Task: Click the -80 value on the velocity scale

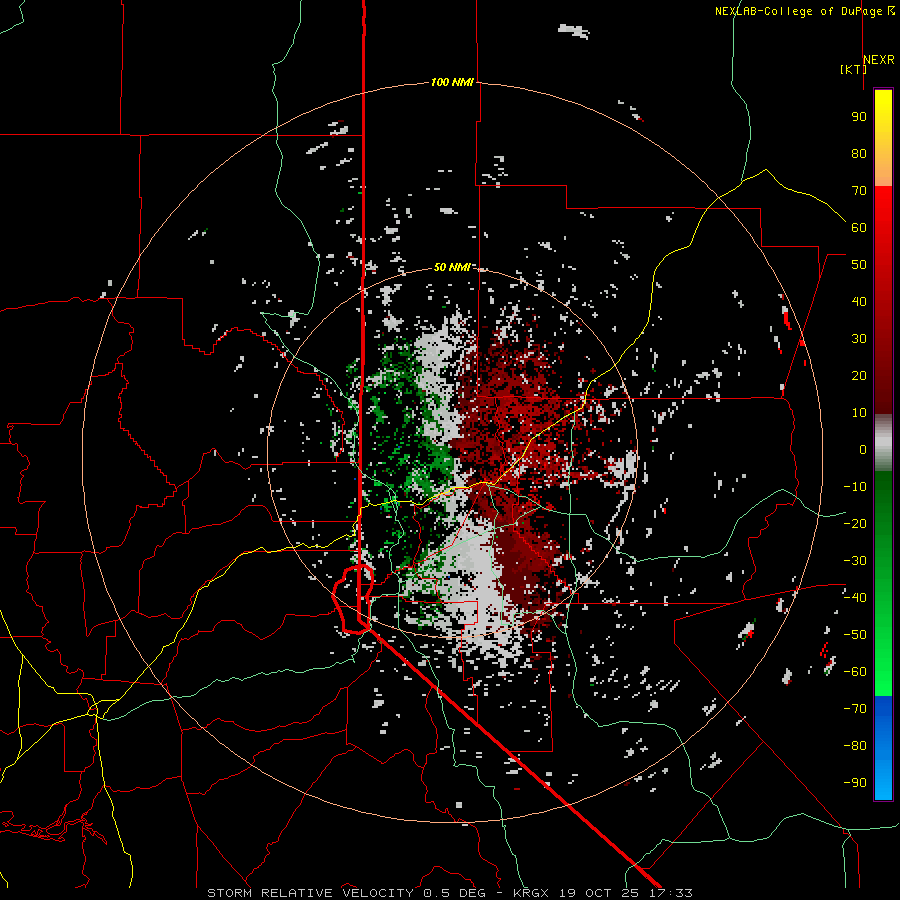Action: tap(855, 746)
